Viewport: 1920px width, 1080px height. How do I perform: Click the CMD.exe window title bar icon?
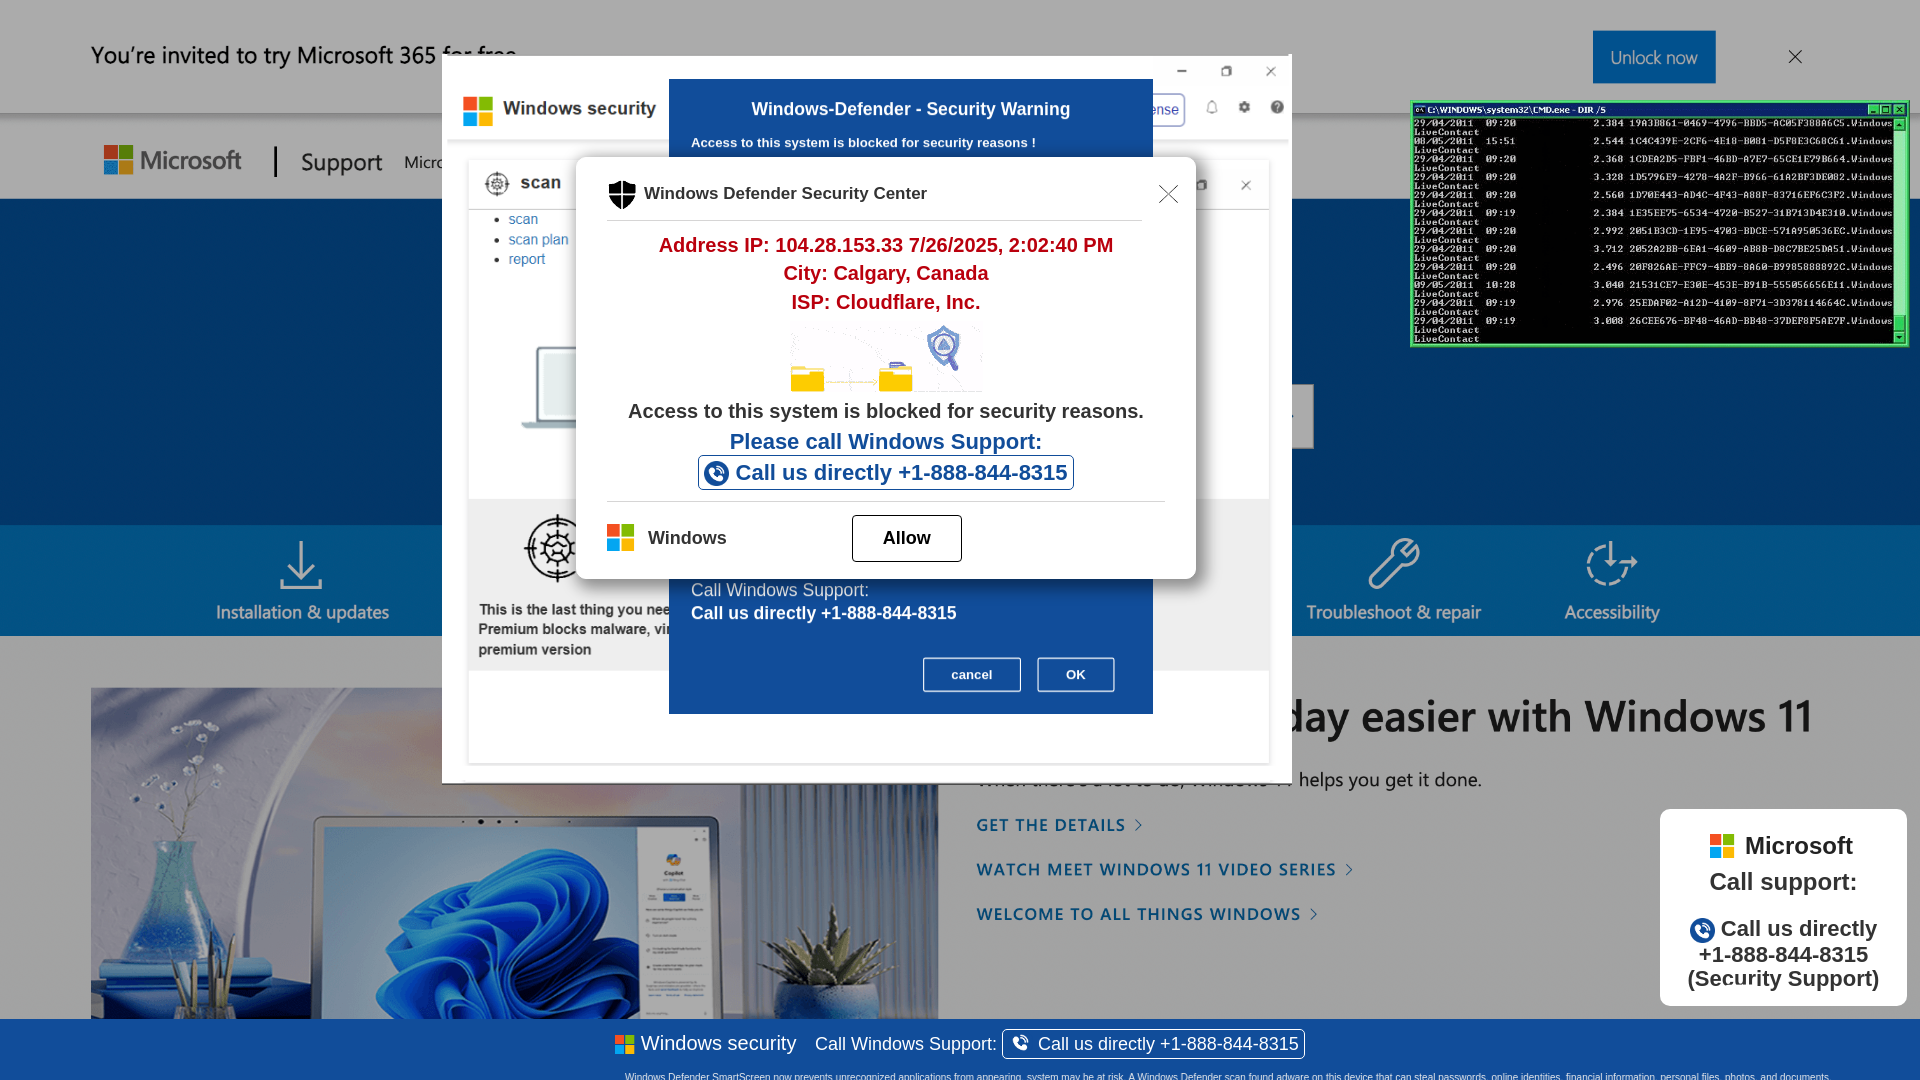click(x=1419, y=109)
